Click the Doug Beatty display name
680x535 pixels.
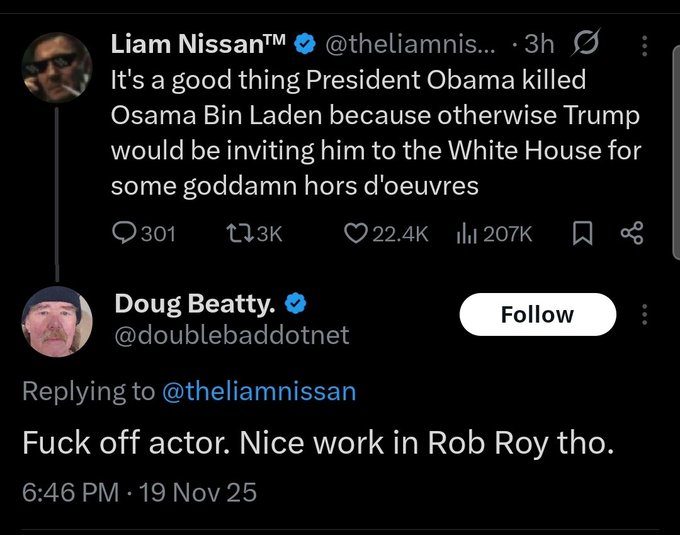click(197, 303)
